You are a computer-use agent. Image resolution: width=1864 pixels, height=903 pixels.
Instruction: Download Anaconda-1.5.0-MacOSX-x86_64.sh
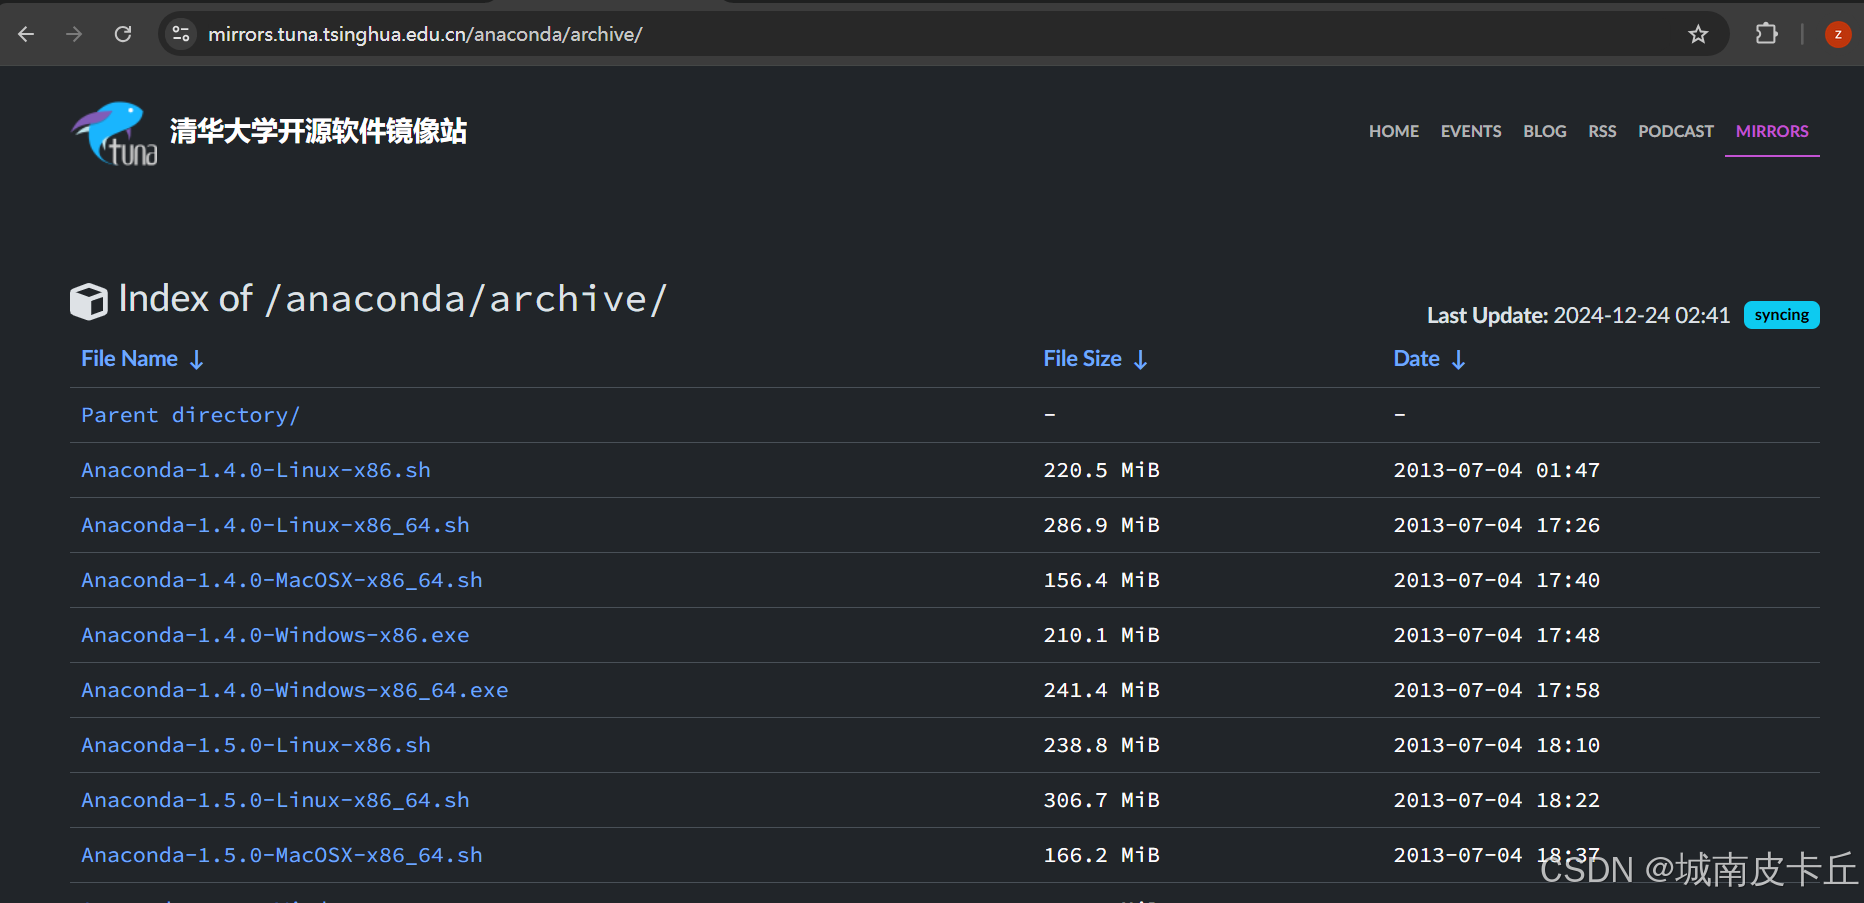(282, 855)
